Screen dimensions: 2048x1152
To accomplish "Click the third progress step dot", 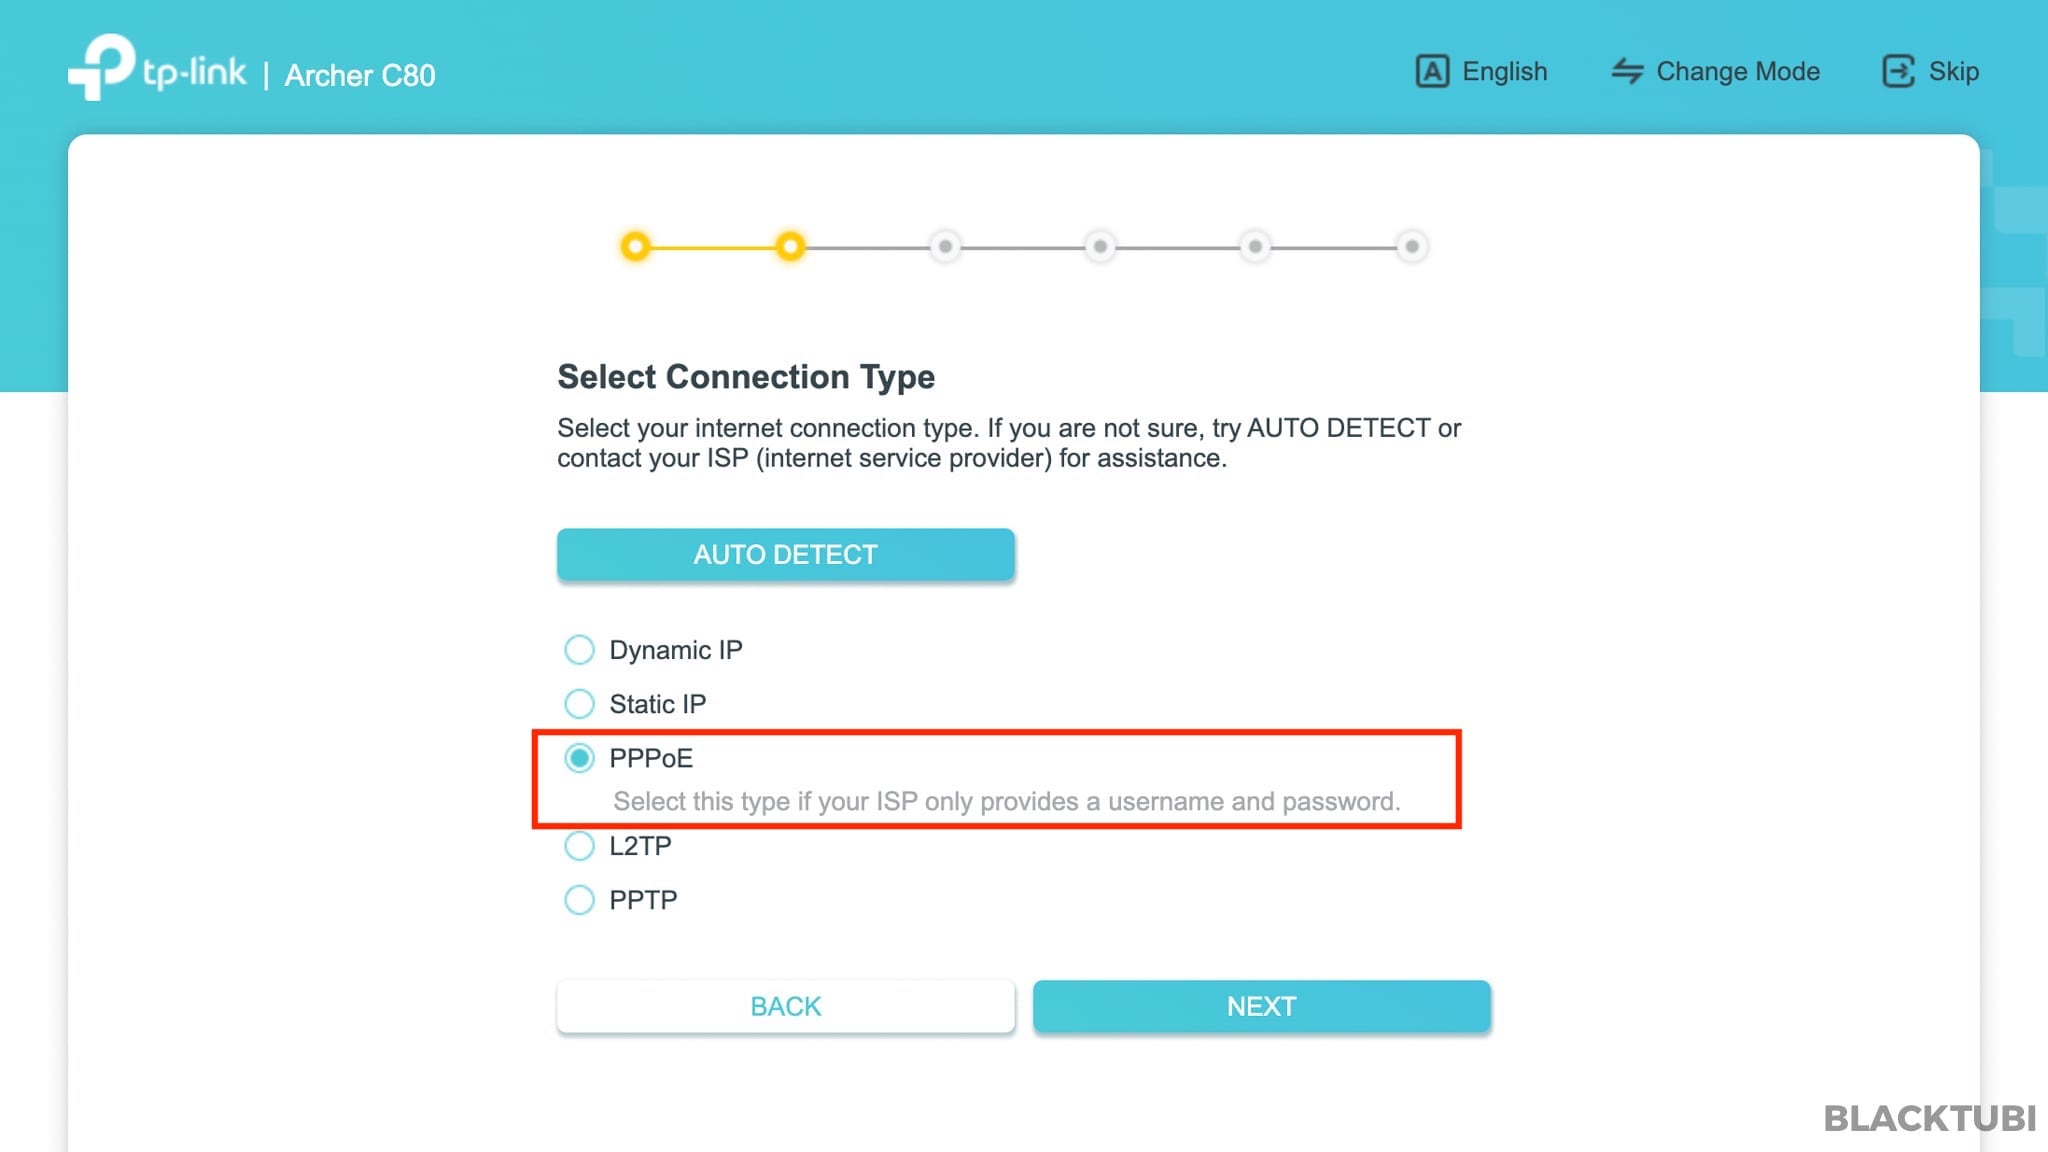I will coord(945,246).
